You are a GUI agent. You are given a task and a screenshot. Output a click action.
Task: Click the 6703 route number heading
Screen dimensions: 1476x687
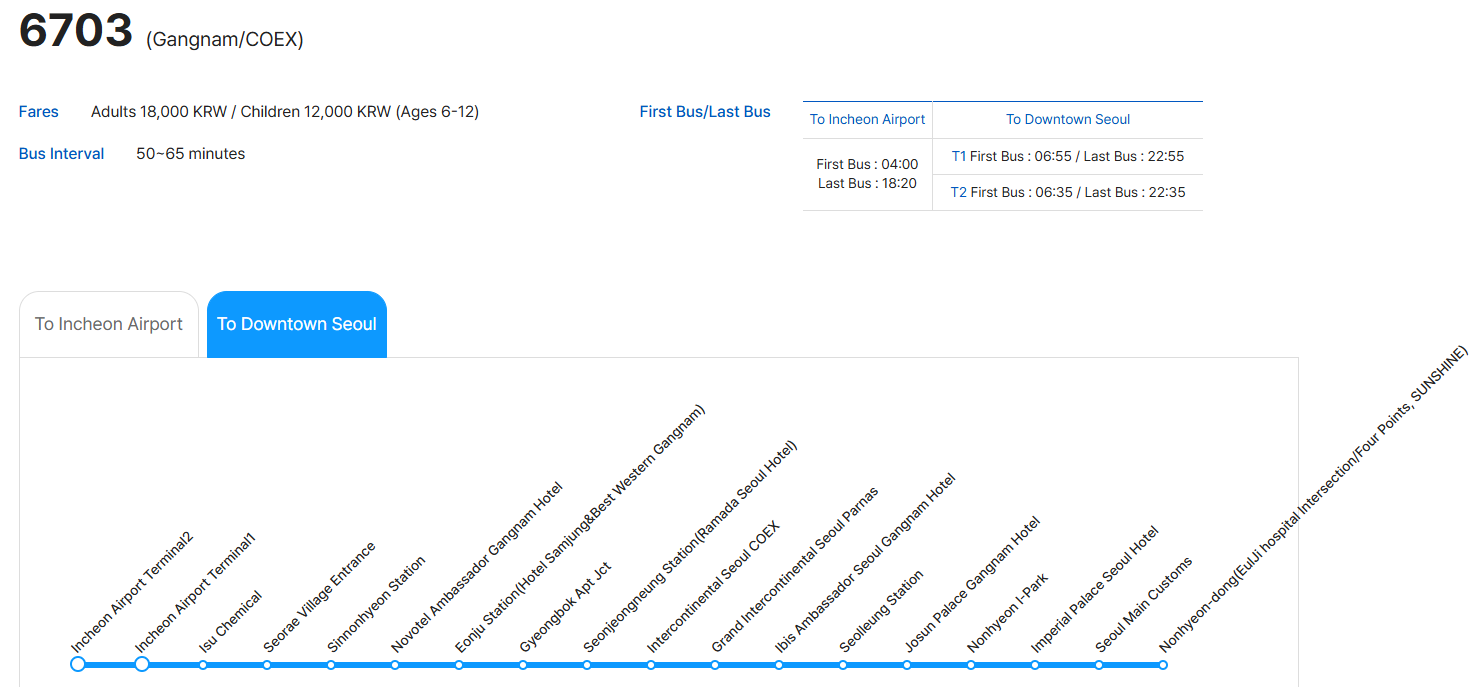coord(76,31)
